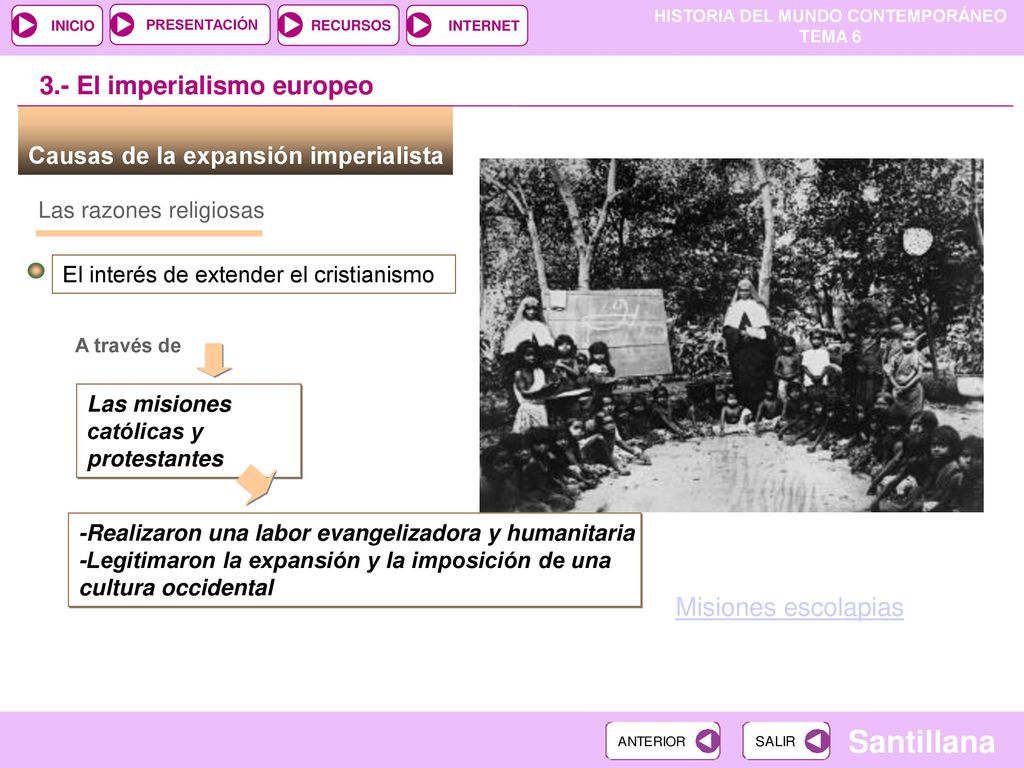Click the play arrow icon beside PRESENTACIÓN
Screen dimensions: 1024x768
pos(122,25)
